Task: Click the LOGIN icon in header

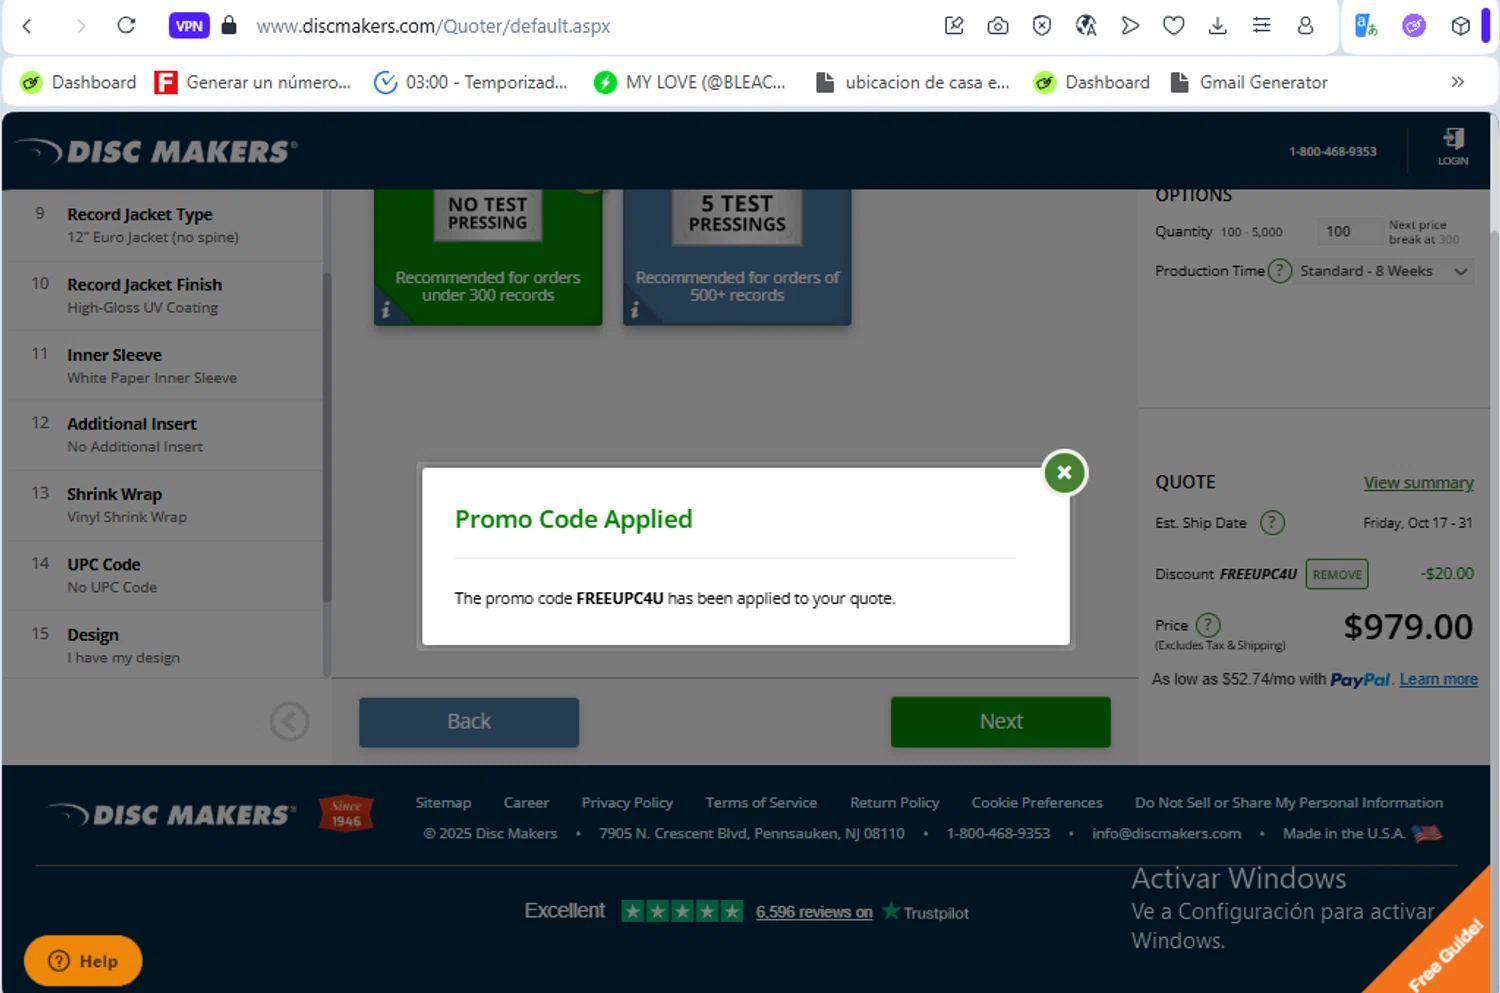Action: [1453, 146]
